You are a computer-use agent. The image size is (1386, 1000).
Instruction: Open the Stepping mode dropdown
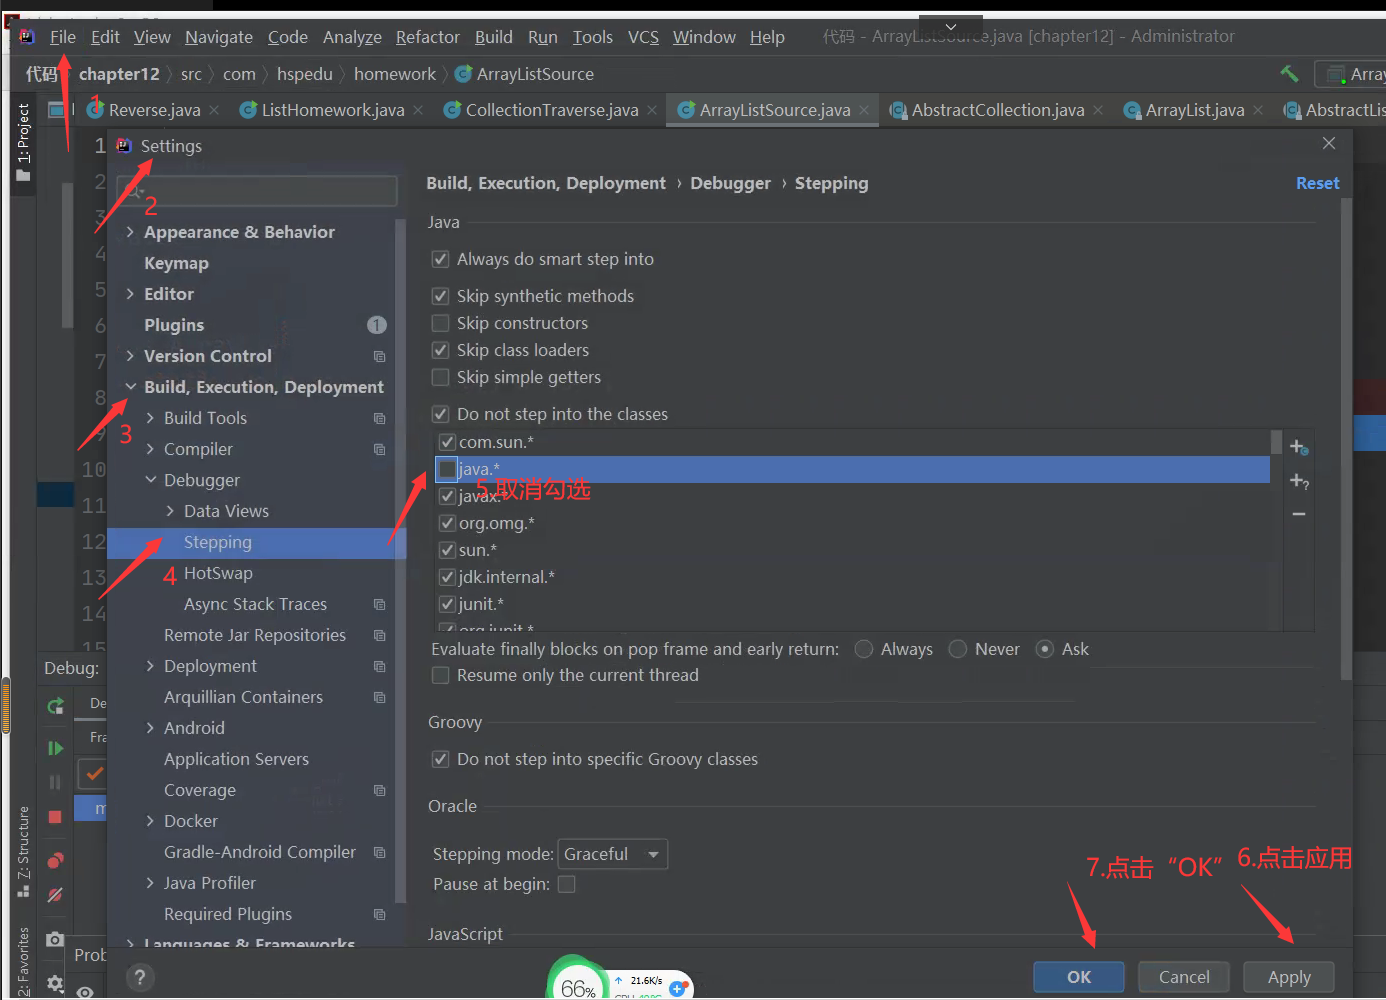[x=612, y=854]
